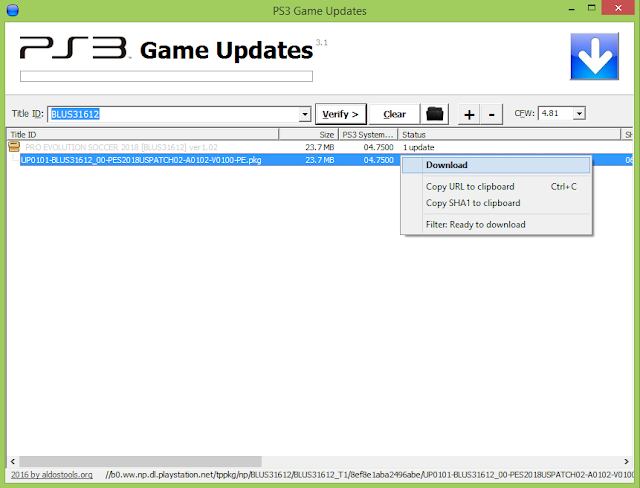640x488 pixels.
Task: Click the 04.7500 value in the PRO EVOLUTION row
Action: [x=378, y=147]
